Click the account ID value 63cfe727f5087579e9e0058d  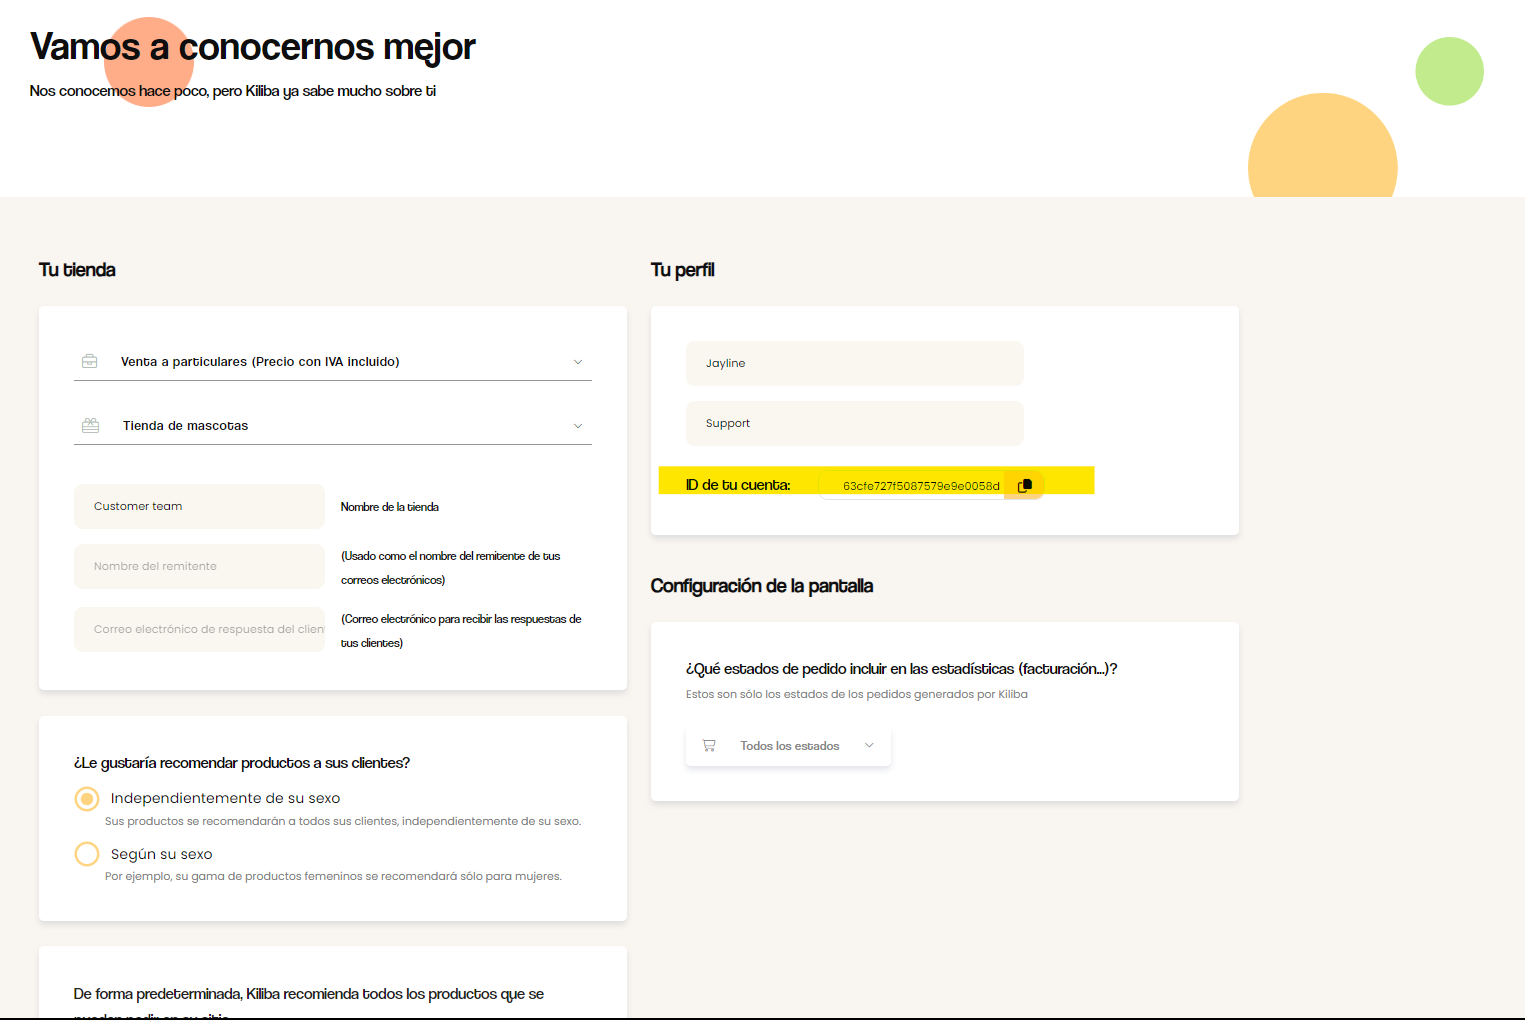(921, 486)
